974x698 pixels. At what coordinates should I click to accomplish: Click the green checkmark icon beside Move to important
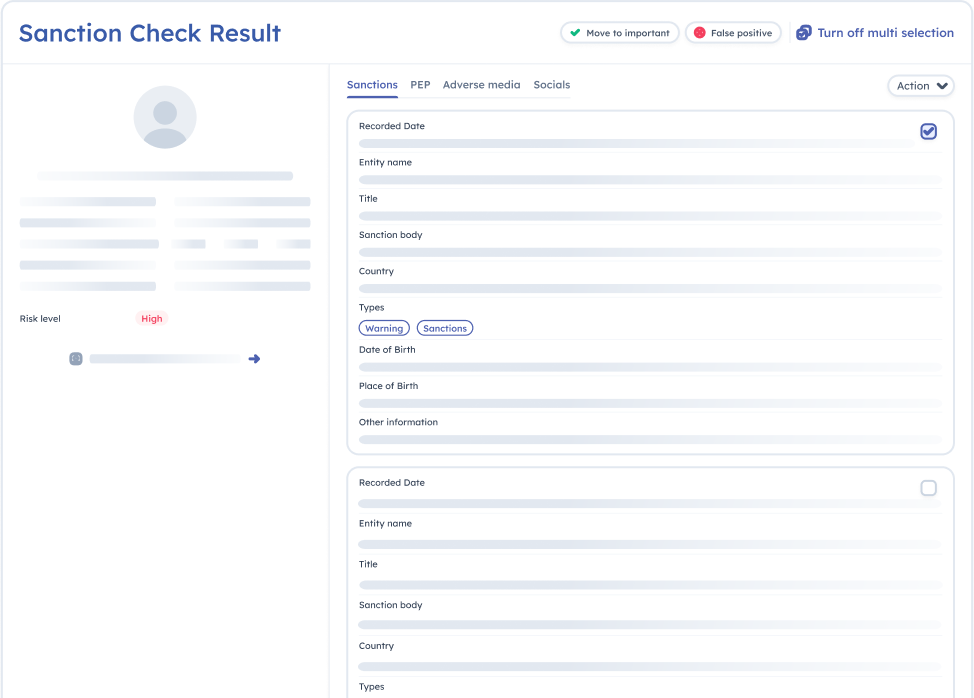click(575, 33)
